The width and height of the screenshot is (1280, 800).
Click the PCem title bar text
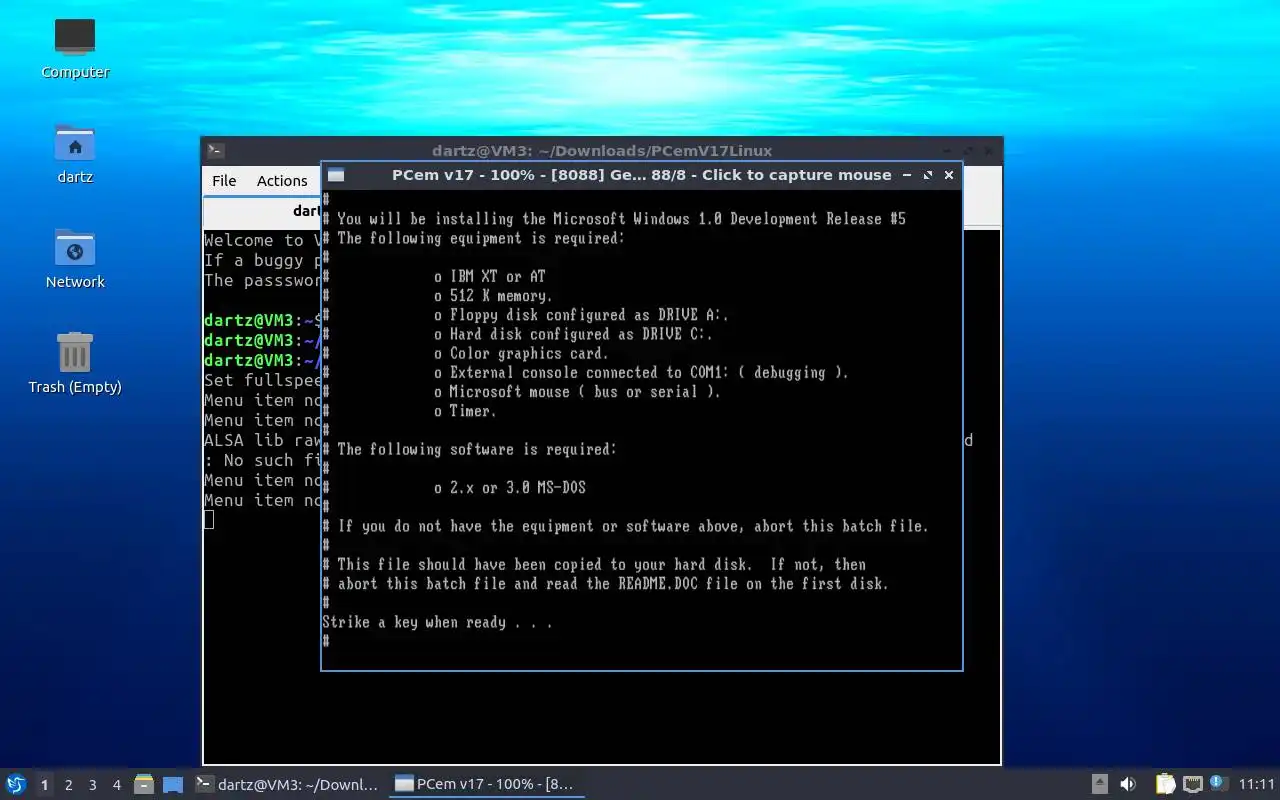641,175
